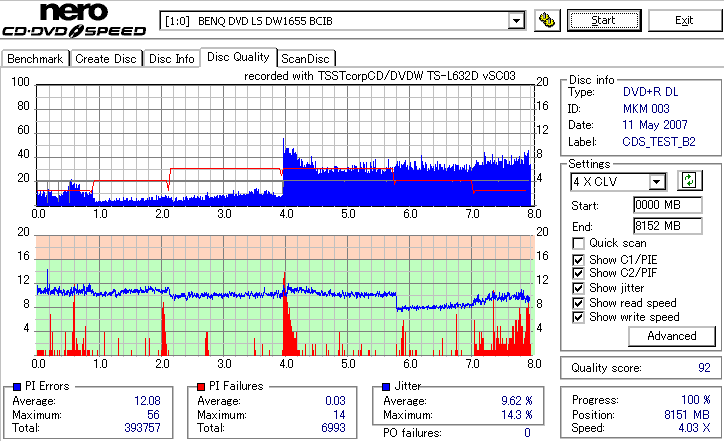This screenshot has width=724, height=441.
Task: Open the BENQ drive selection dropdown
Action: click(x=516, y=21)
